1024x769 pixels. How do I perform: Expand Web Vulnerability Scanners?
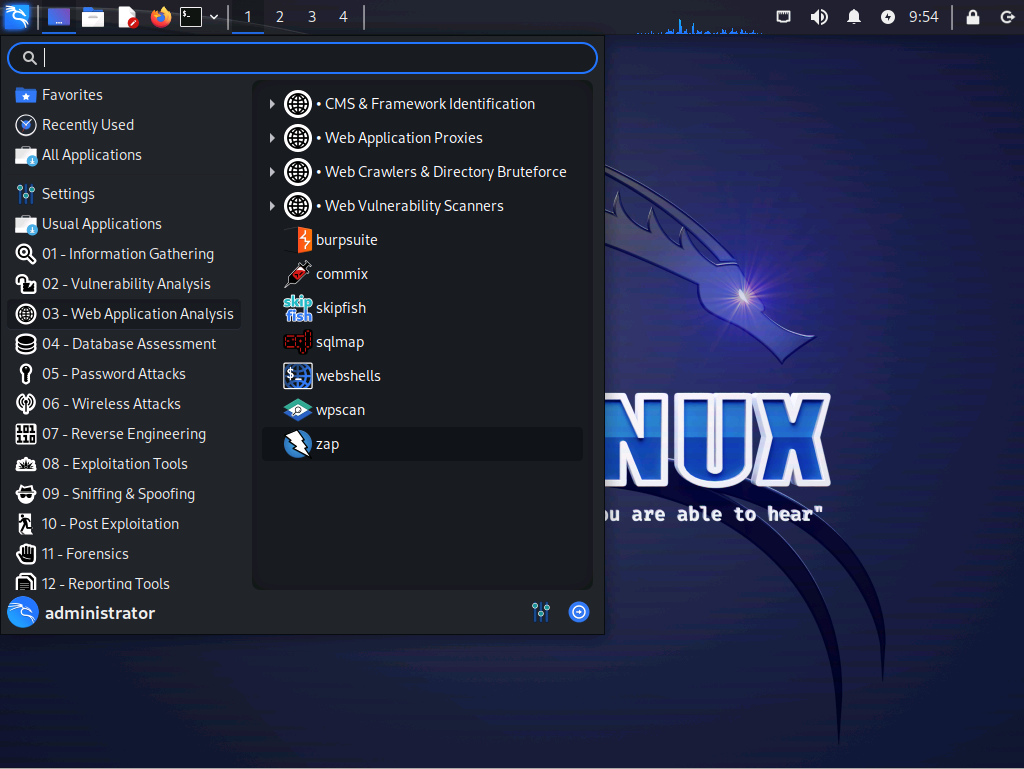coord(274,205)
